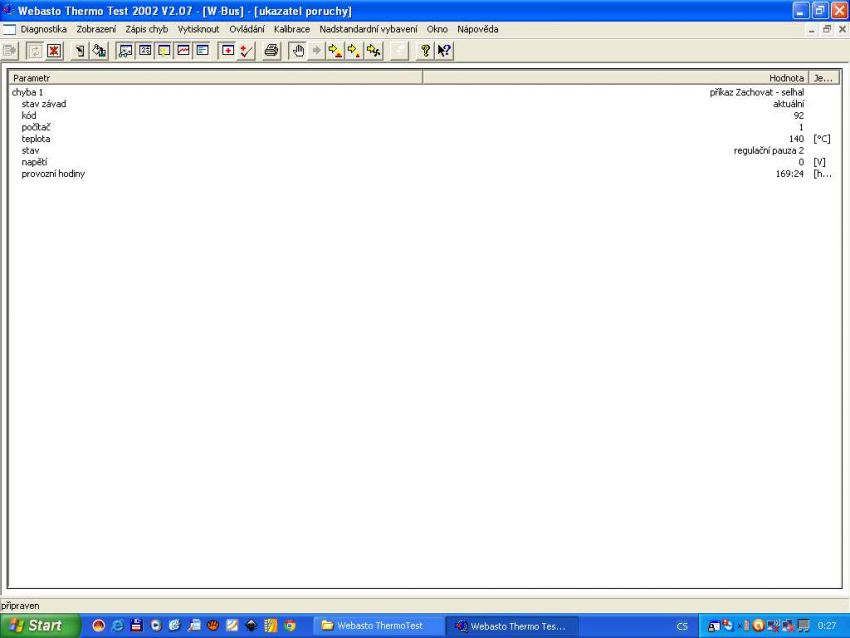
Task: Click the orange round tray icon
Action: [758, 626]
